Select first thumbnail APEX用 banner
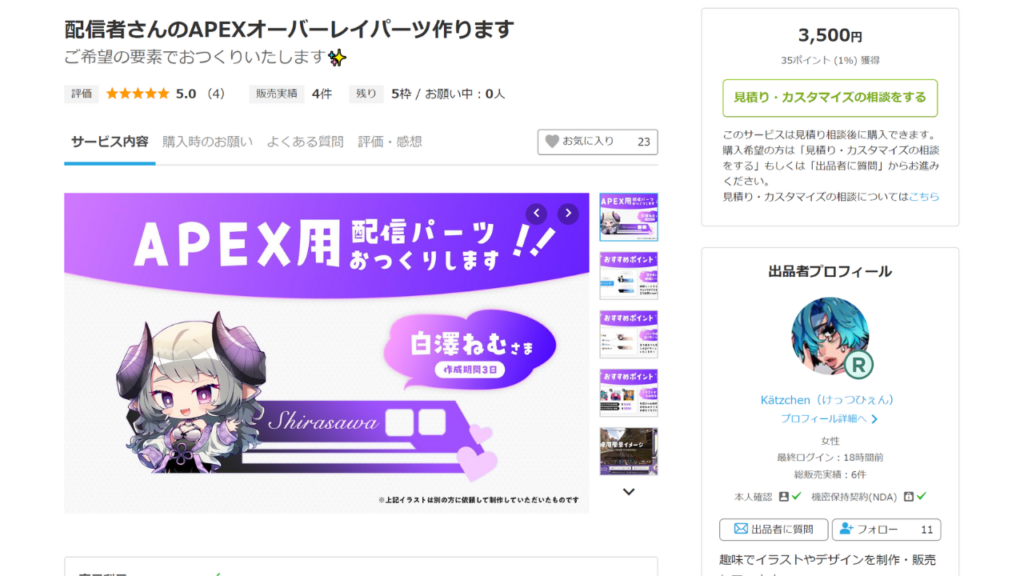 coord(628,217)
